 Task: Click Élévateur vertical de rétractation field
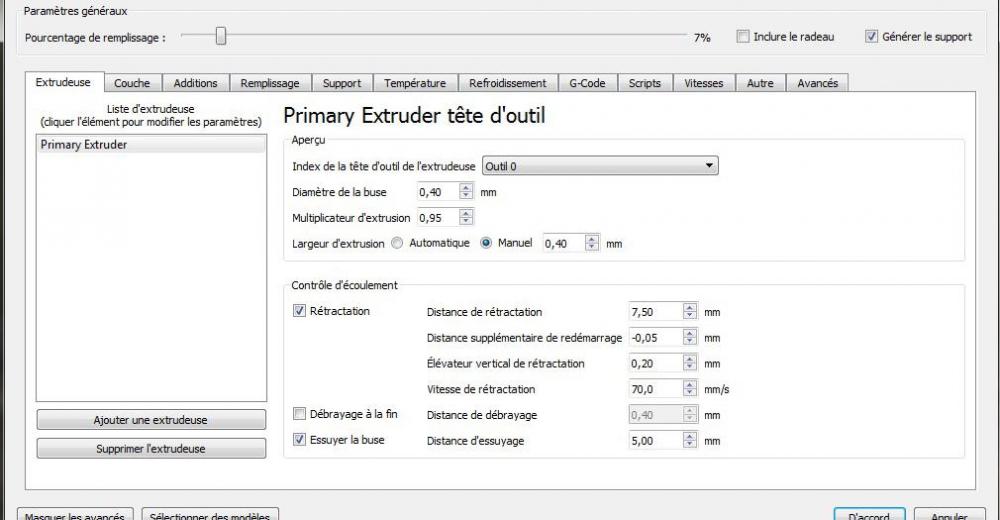pyautogui.click(x=655, y=363)
